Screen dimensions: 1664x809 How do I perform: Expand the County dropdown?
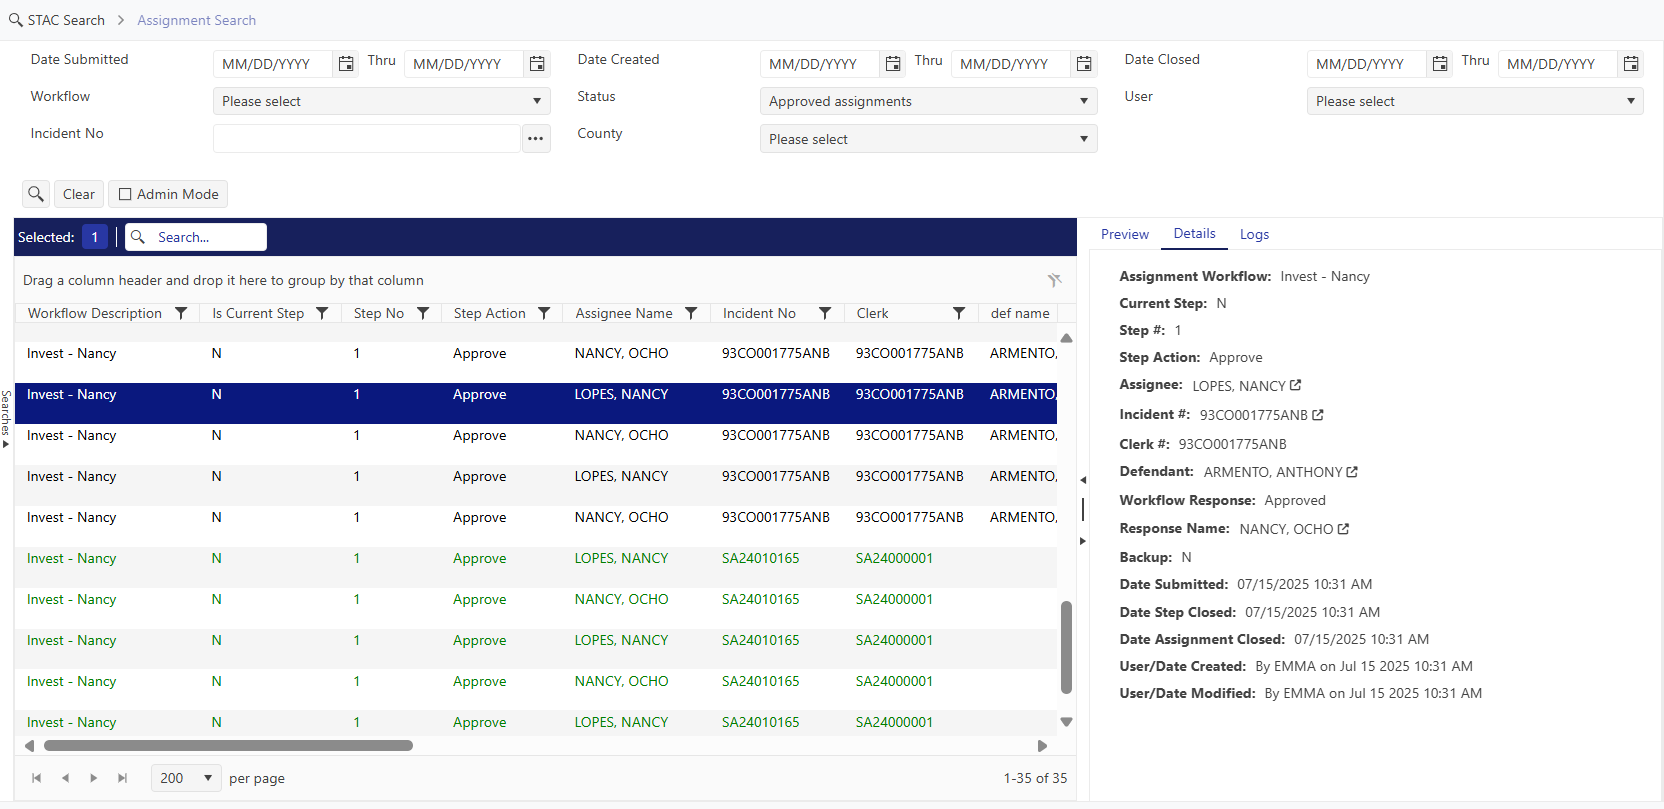(928, 139)
